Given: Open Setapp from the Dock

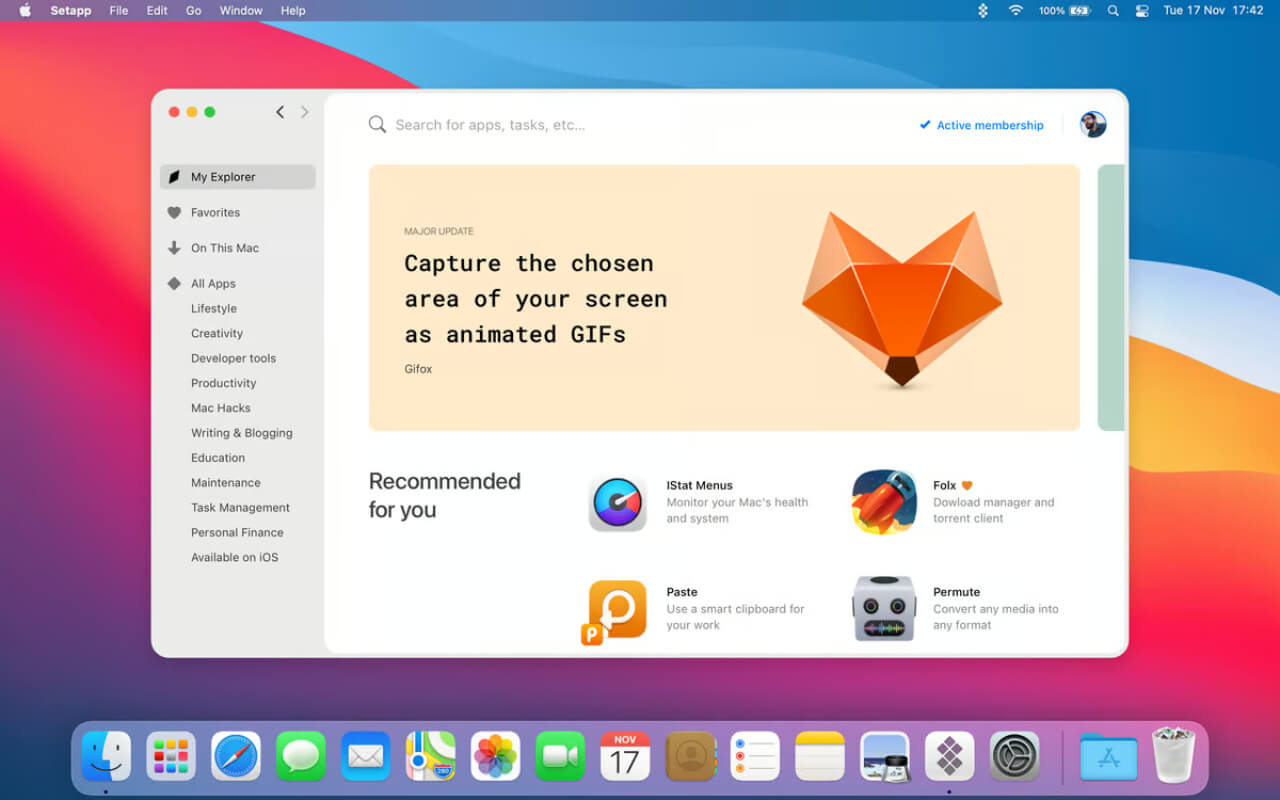Looking at the screenshot, I should pyautogui.click(x=950, y=756).
